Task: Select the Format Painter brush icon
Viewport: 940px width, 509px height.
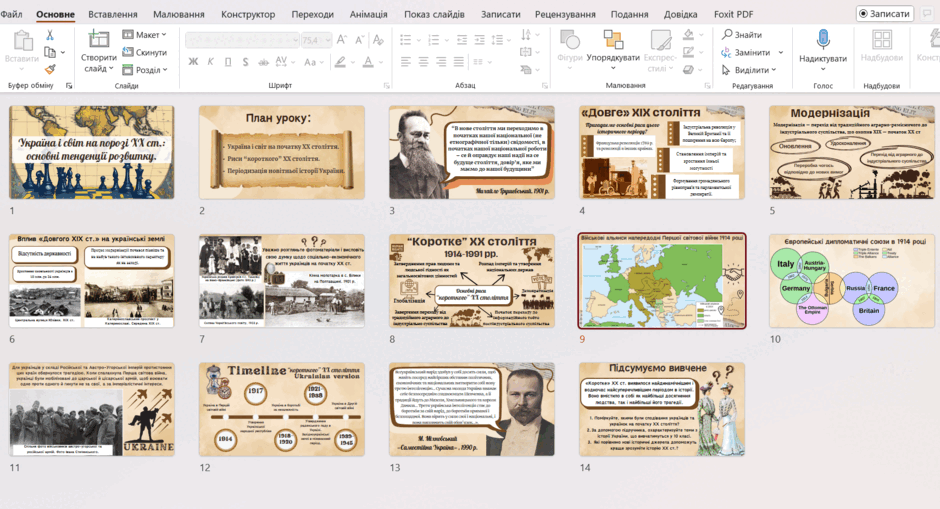Action: tap(50, 70)
